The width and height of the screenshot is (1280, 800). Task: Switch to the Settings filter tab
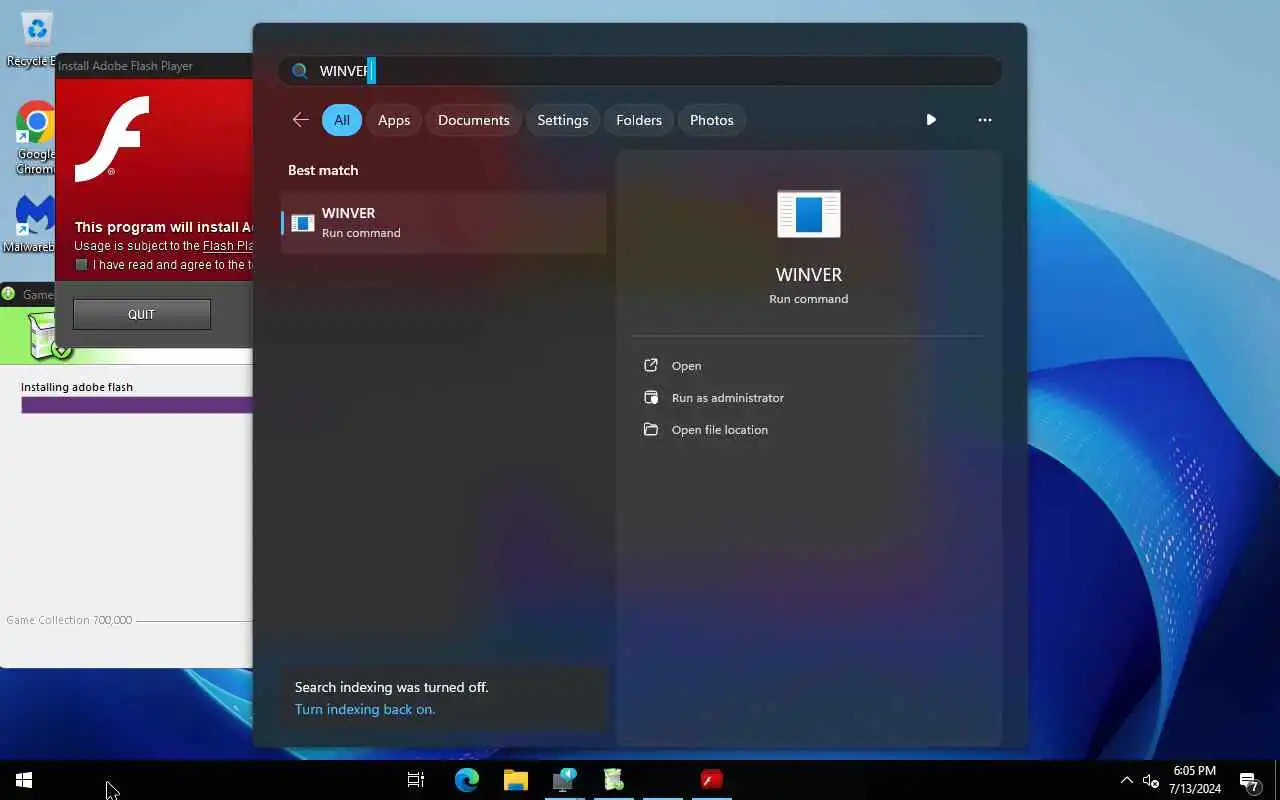[x=563, y=120]
